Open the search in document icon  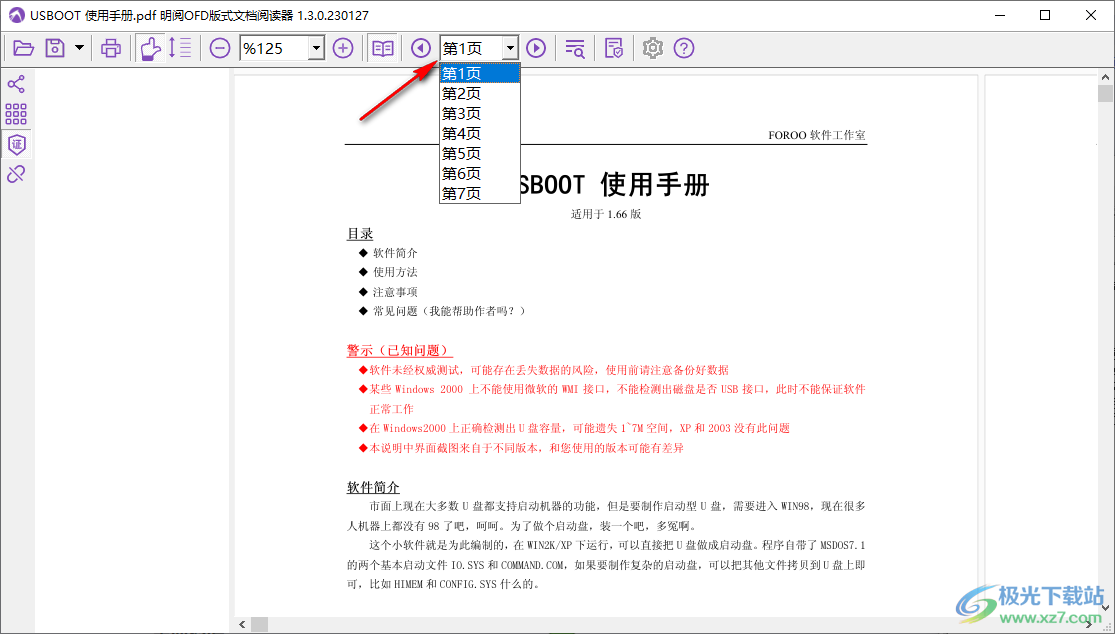coord(575,48)
